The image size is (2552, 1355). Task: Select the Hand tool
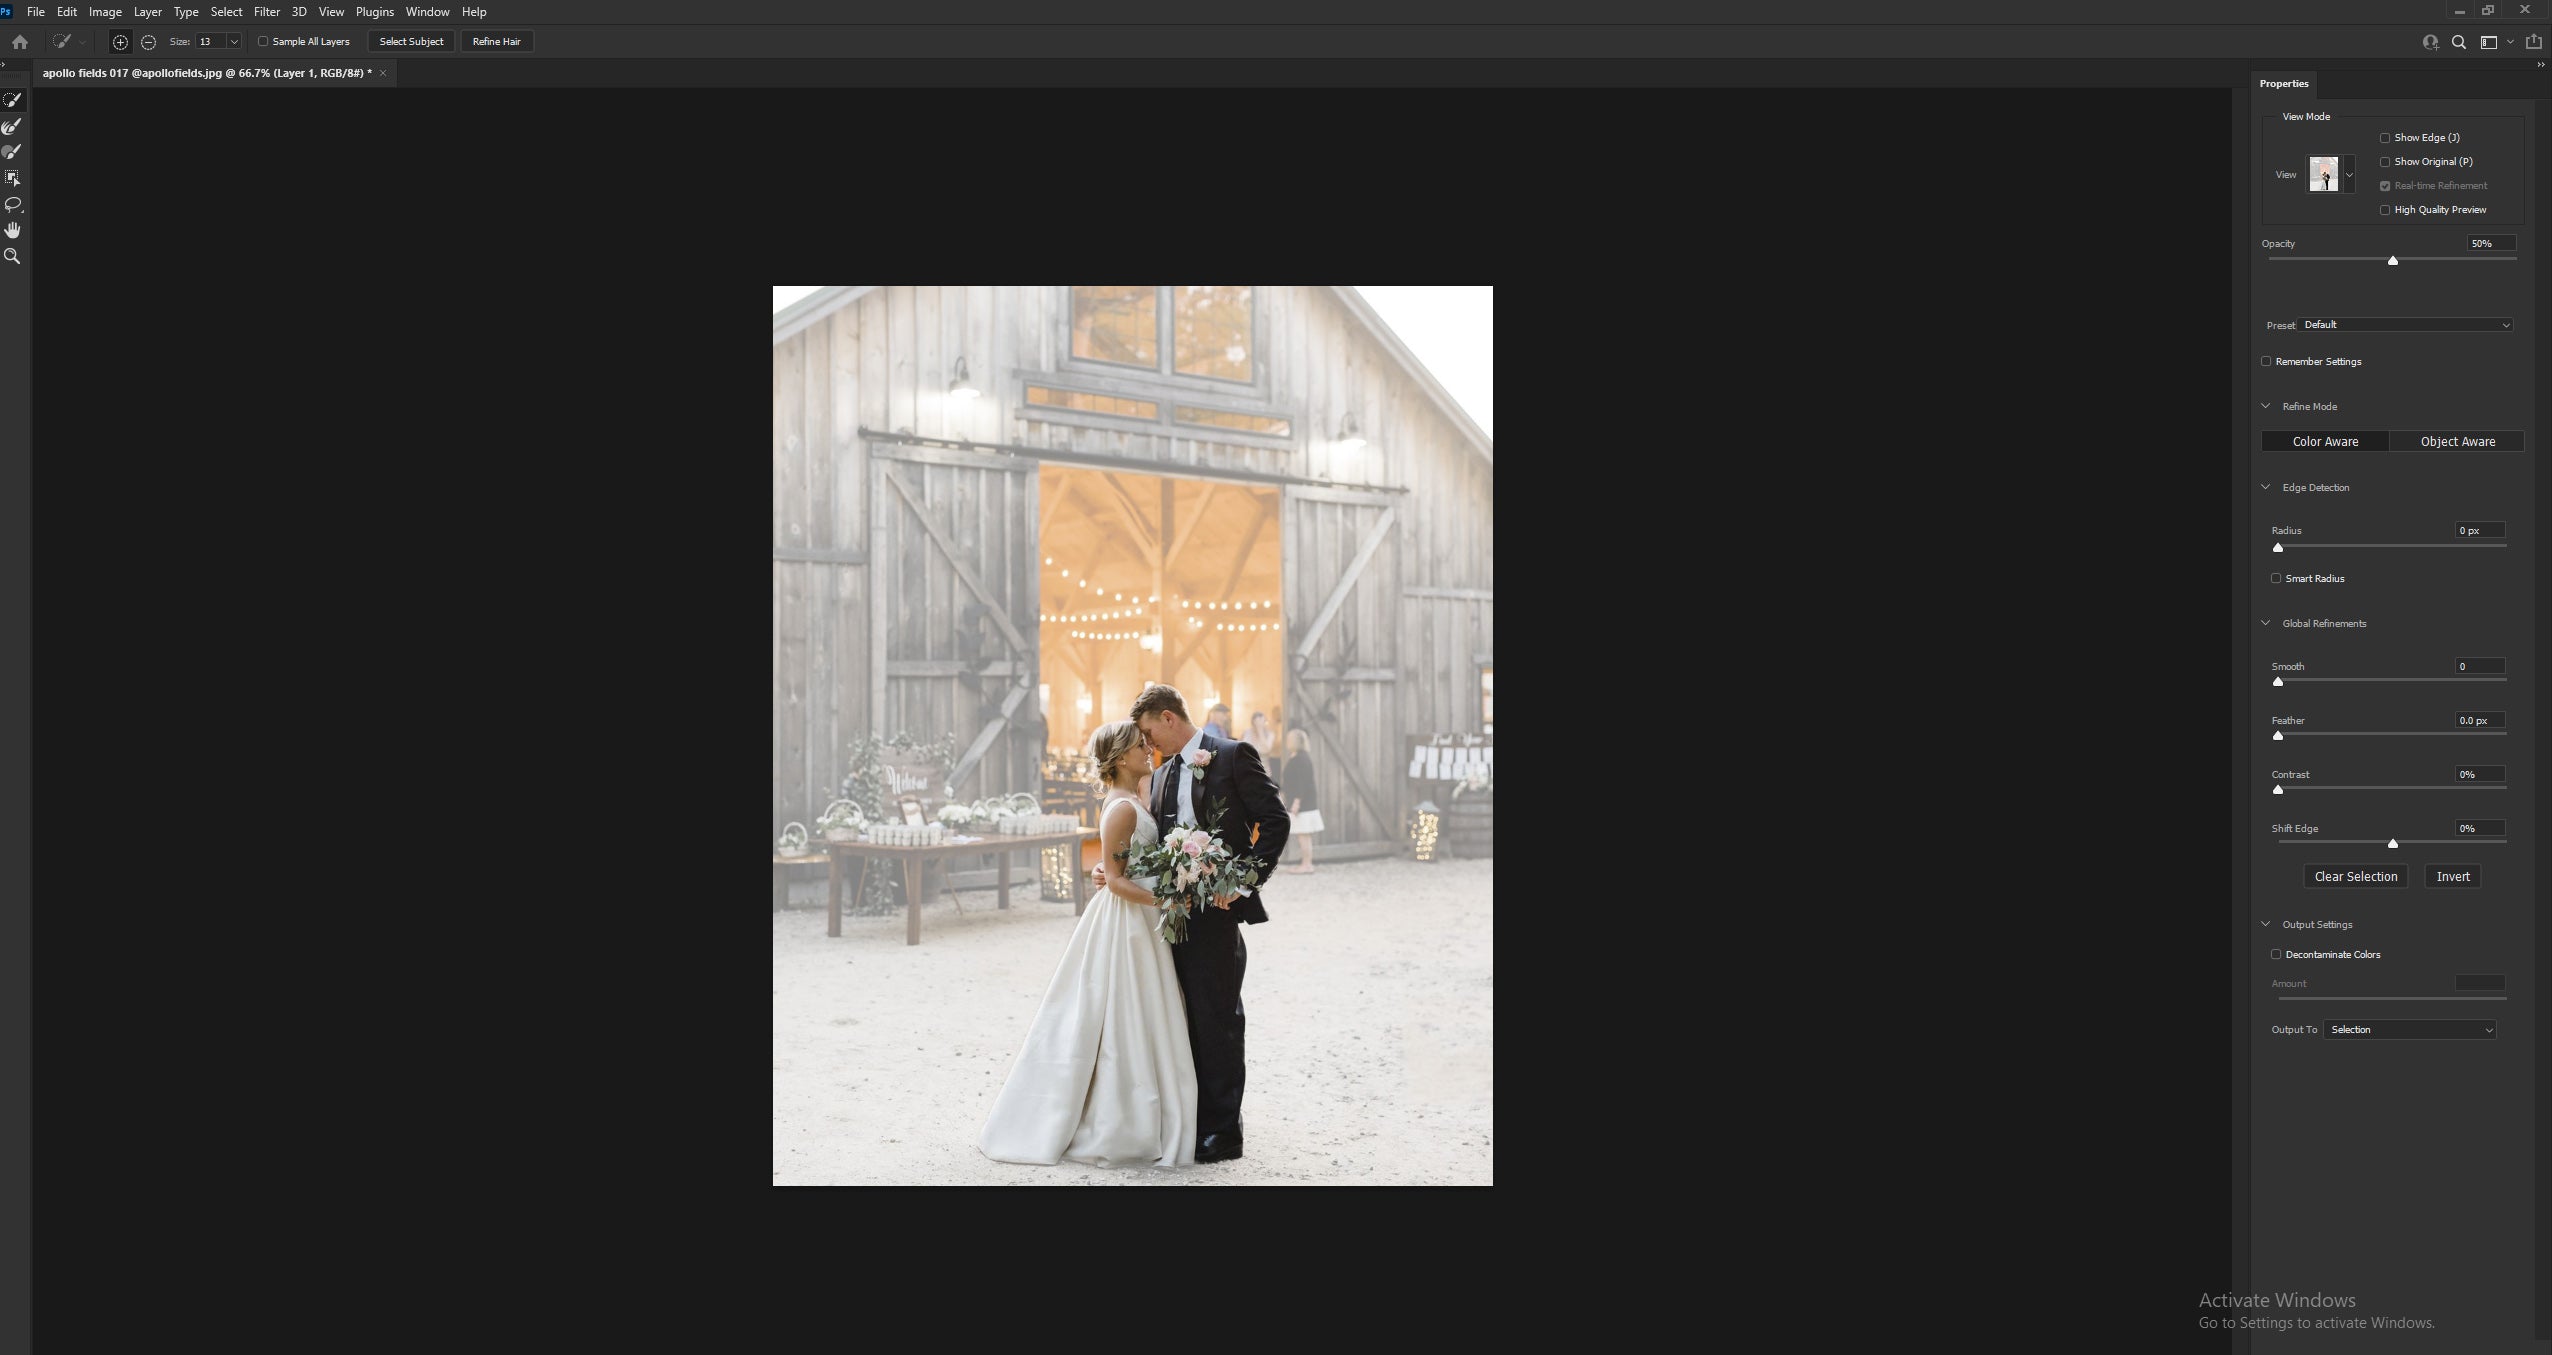(14, 229)
